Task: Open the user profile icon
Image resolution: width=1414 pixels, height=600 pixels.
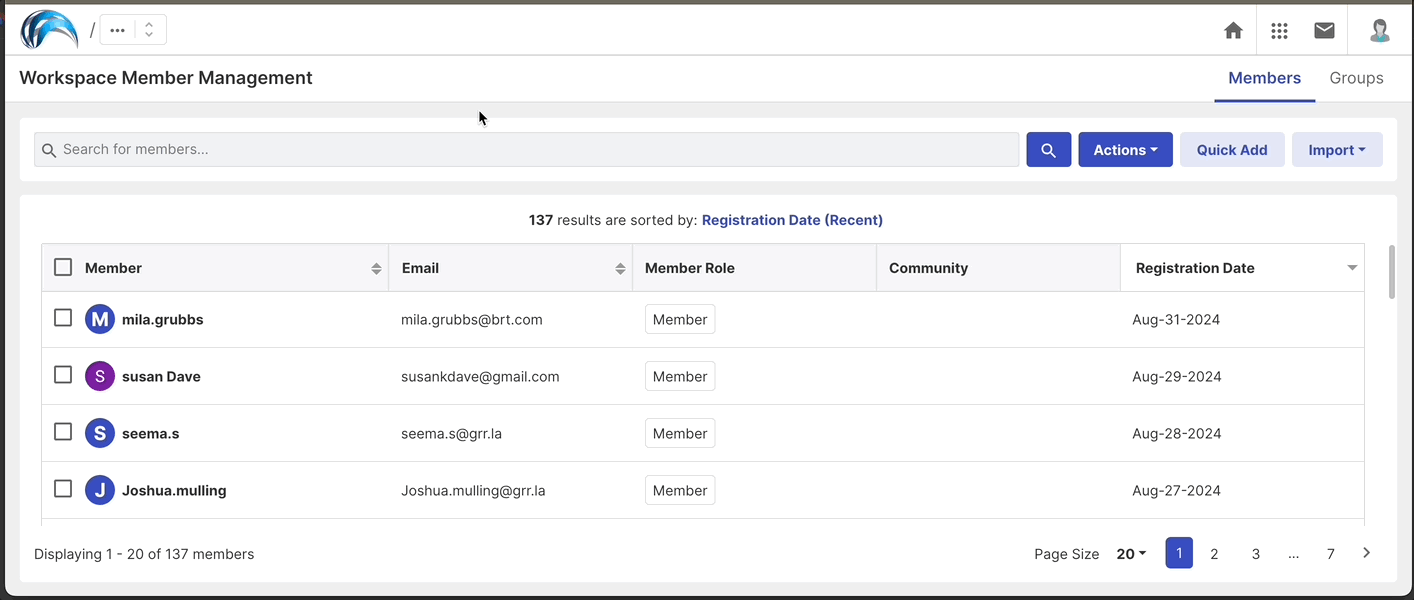Action: (x=1379, y=30)
